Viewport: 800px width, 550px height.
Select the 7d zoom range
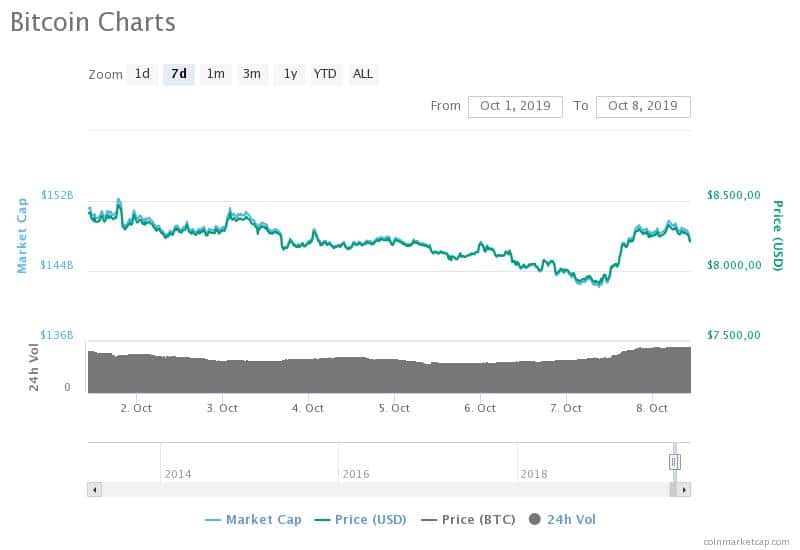pos(179,74)
